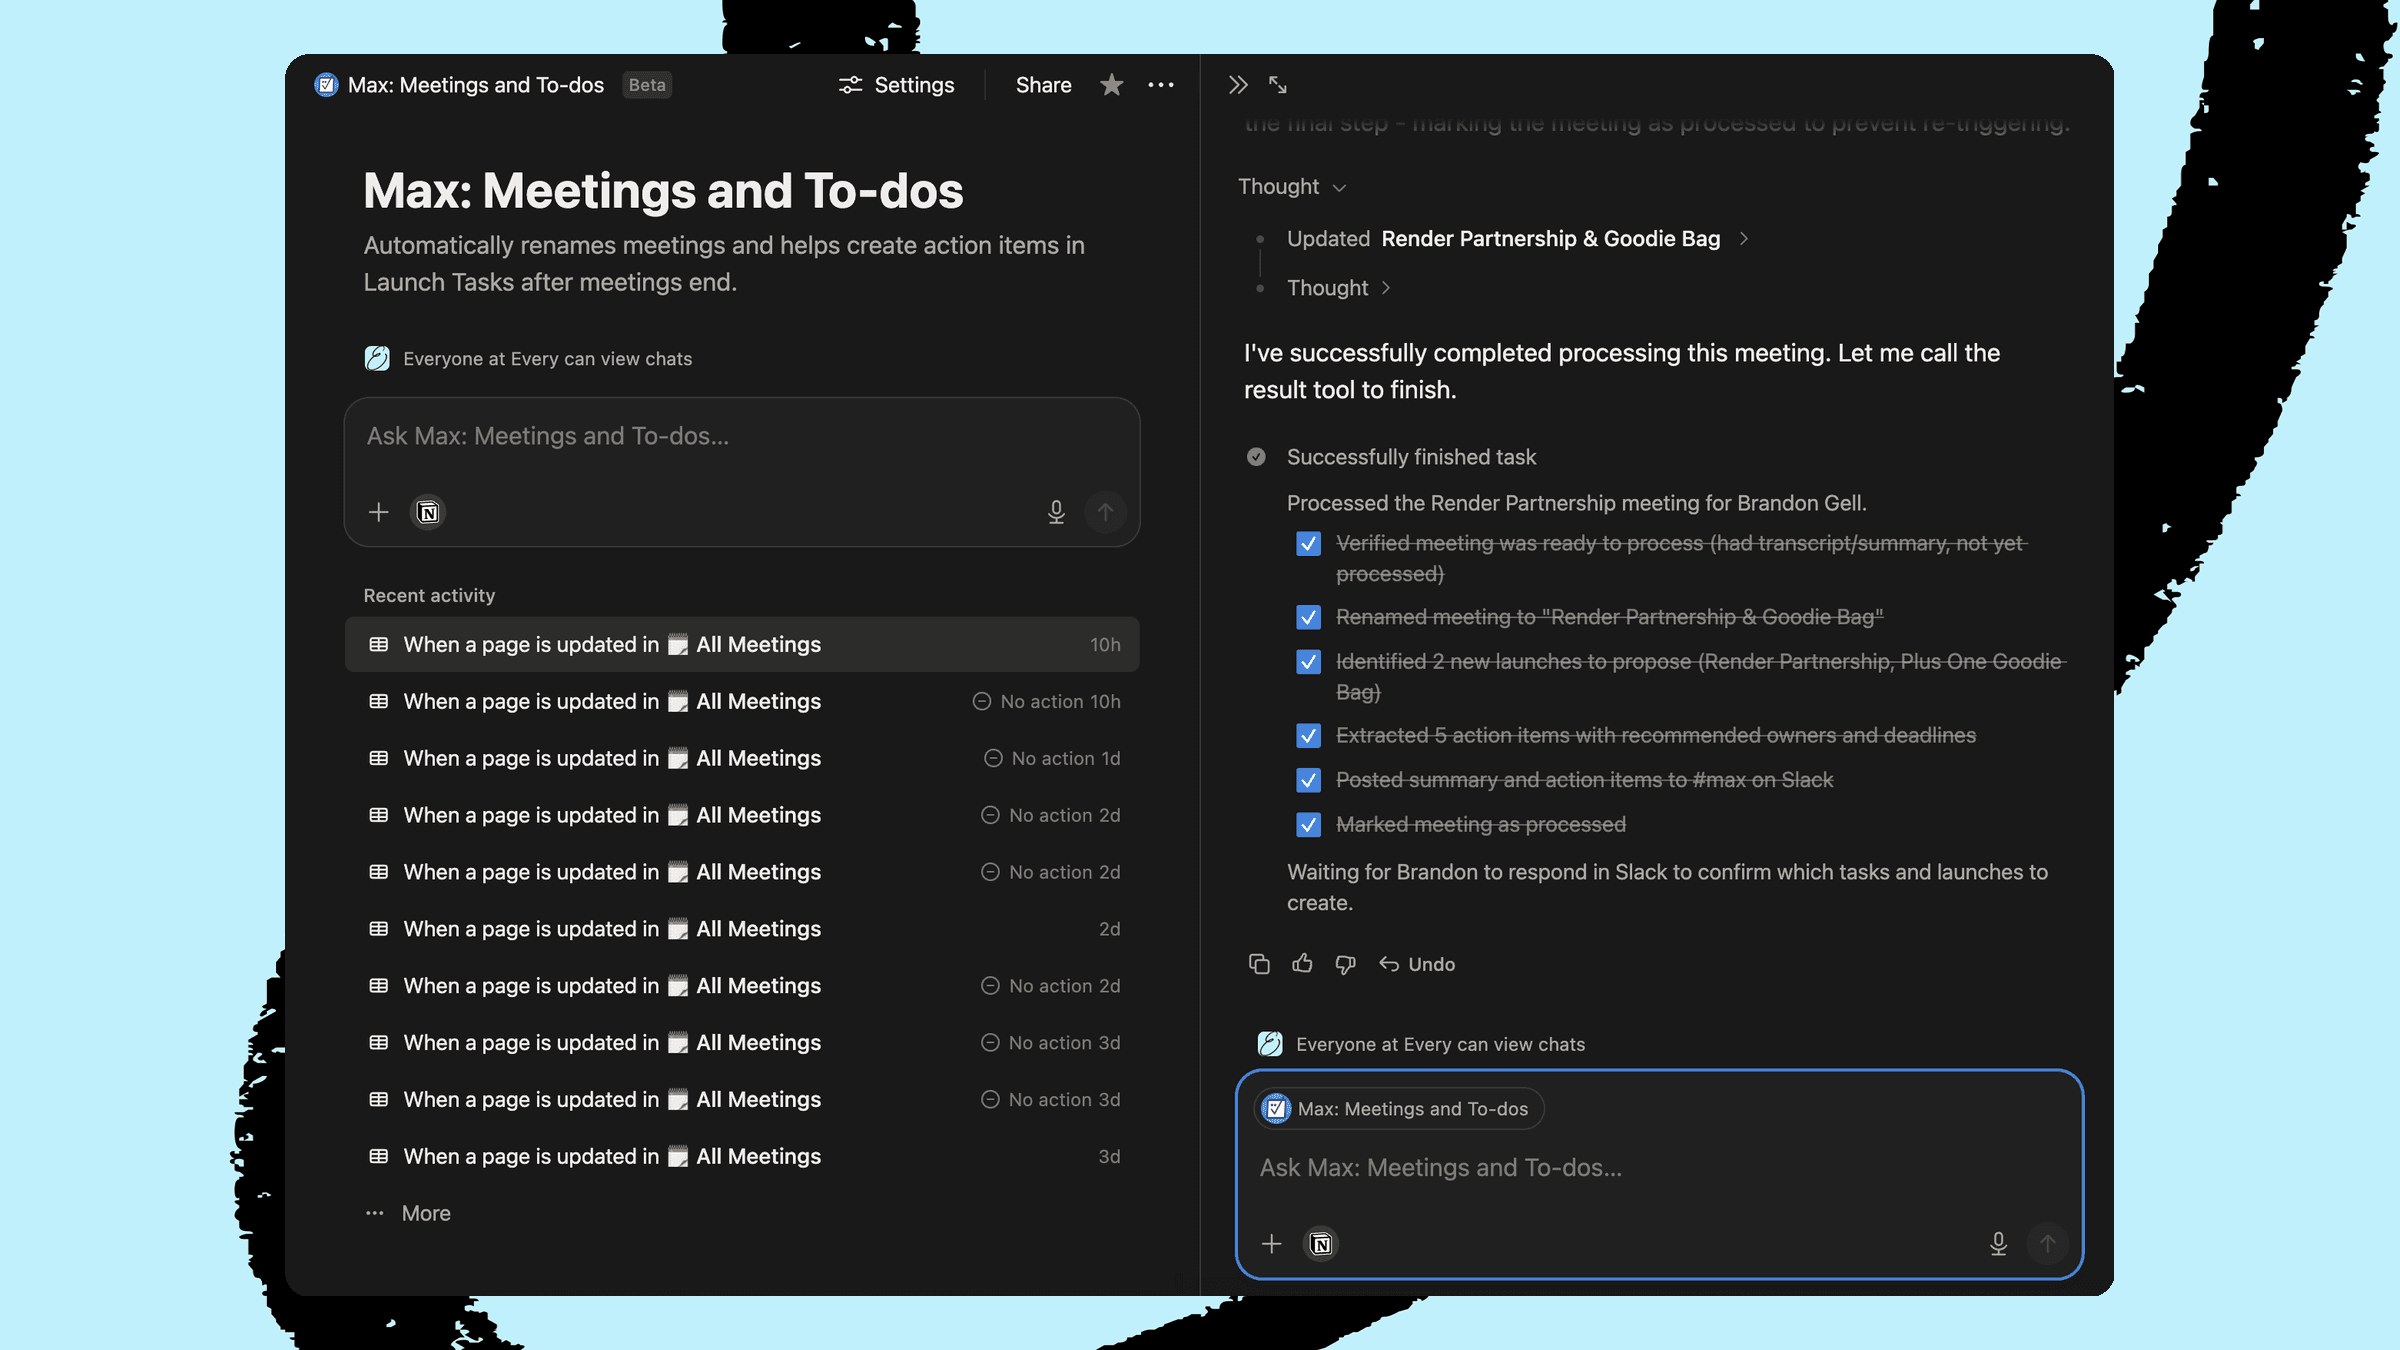Open the Share menu

[1043, 85]
